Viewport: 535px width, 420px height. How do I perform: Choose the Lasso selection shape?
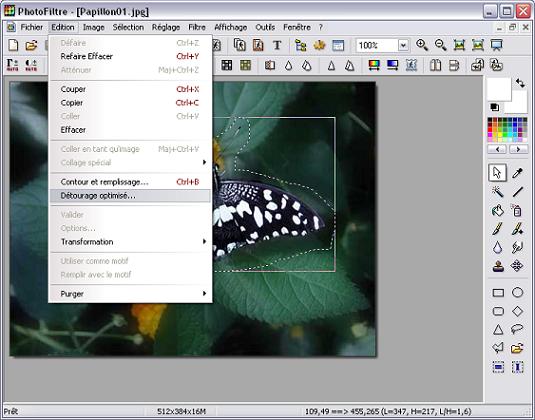[x=517, y=329]
